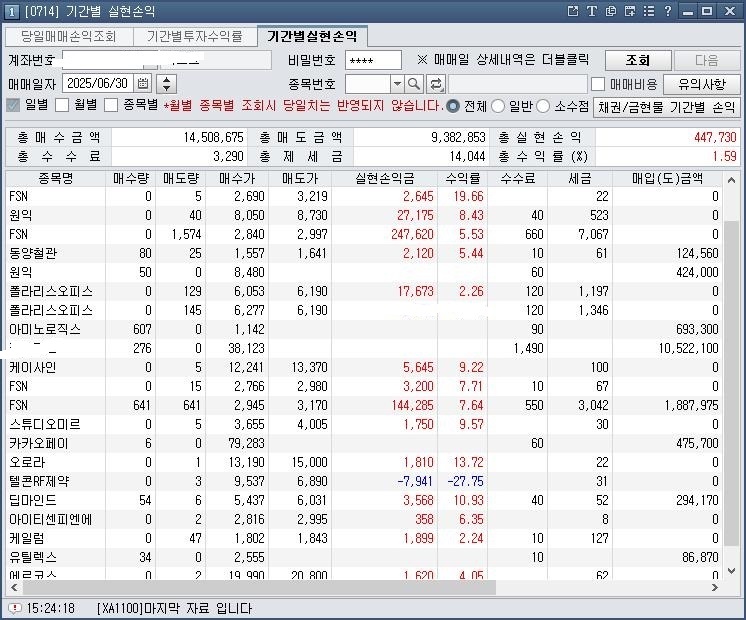746x620 pixels.
Task: Click the 매입(도)금액 column header
Action: coord(667,178)
